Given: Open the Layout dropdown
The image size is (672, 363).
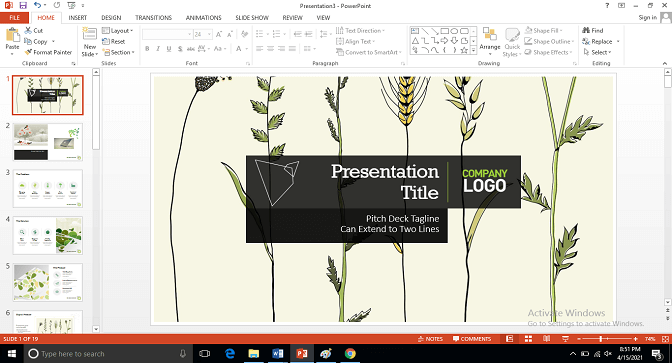Looking at the screenshot, I should click(x=118, y=30).
